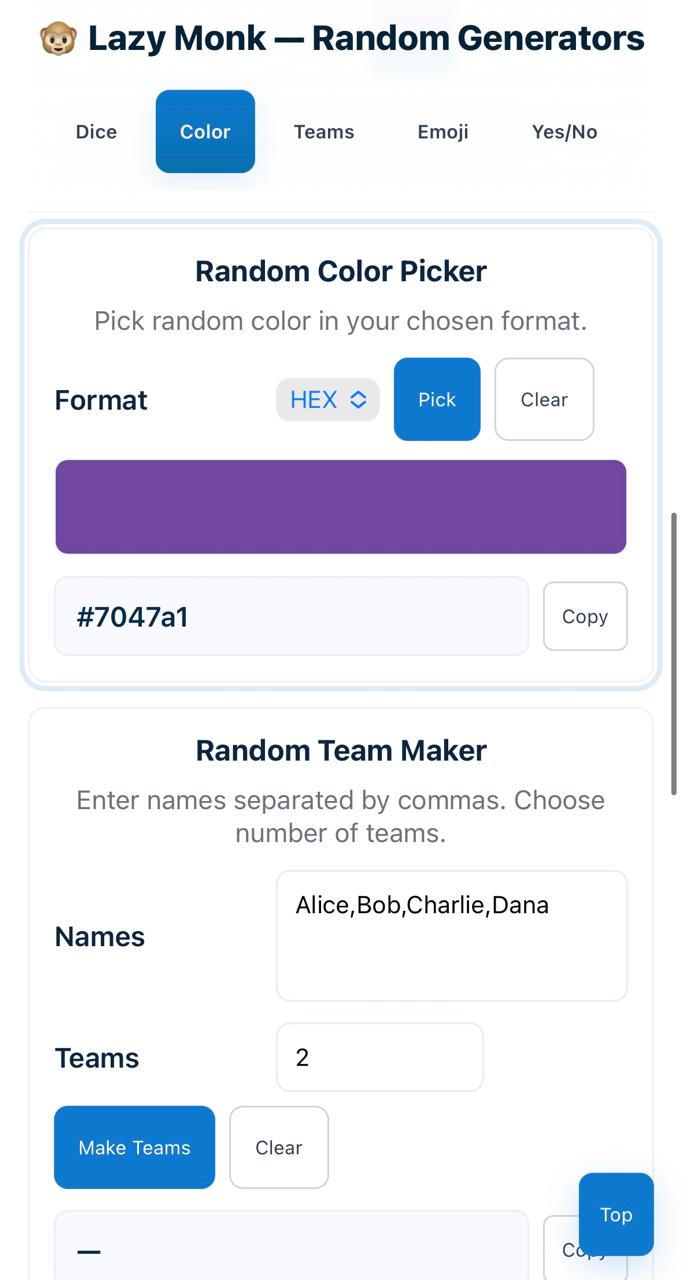The image size is (682, 1280).
Task: Click the purple color preview swatch
Action: (x=340, y=507)
